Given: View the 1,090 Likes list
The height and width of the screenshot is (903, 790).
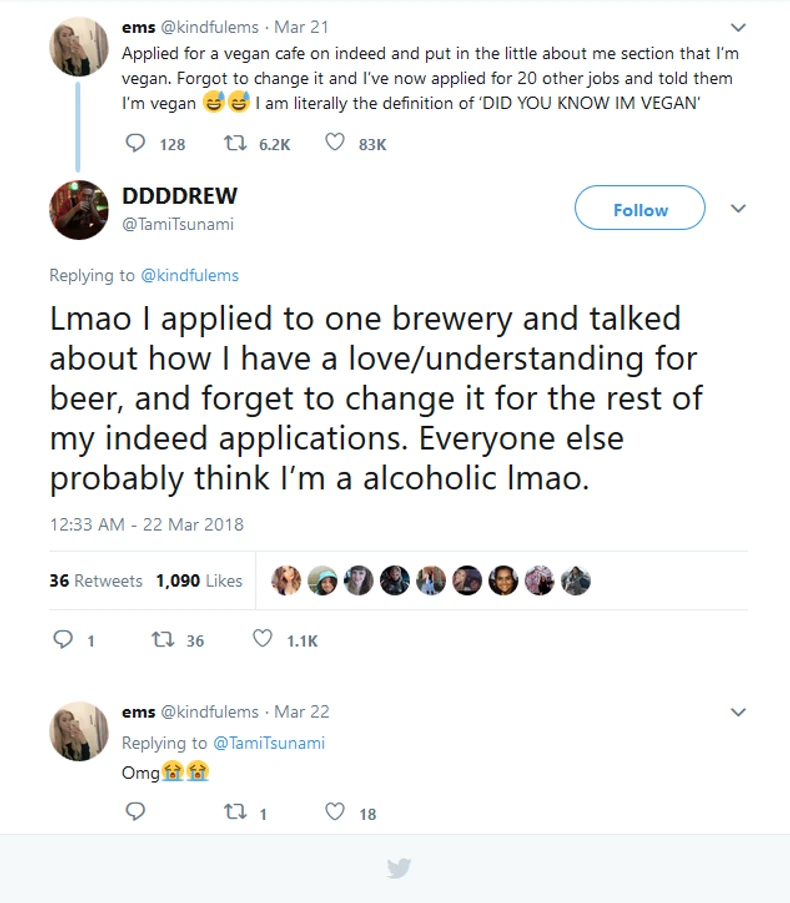Looking at the screenshot, I should point(199,581).
